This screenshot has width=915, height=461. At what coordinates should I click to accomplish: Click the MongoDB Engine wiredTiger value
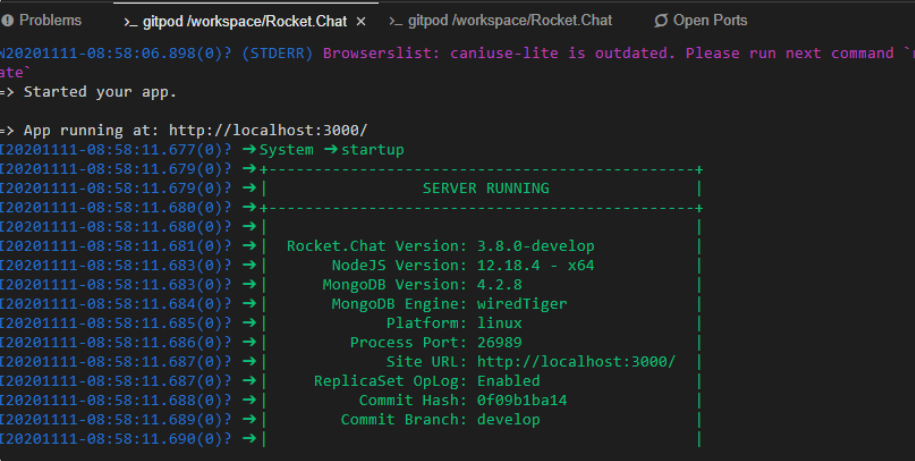point(522,303)
